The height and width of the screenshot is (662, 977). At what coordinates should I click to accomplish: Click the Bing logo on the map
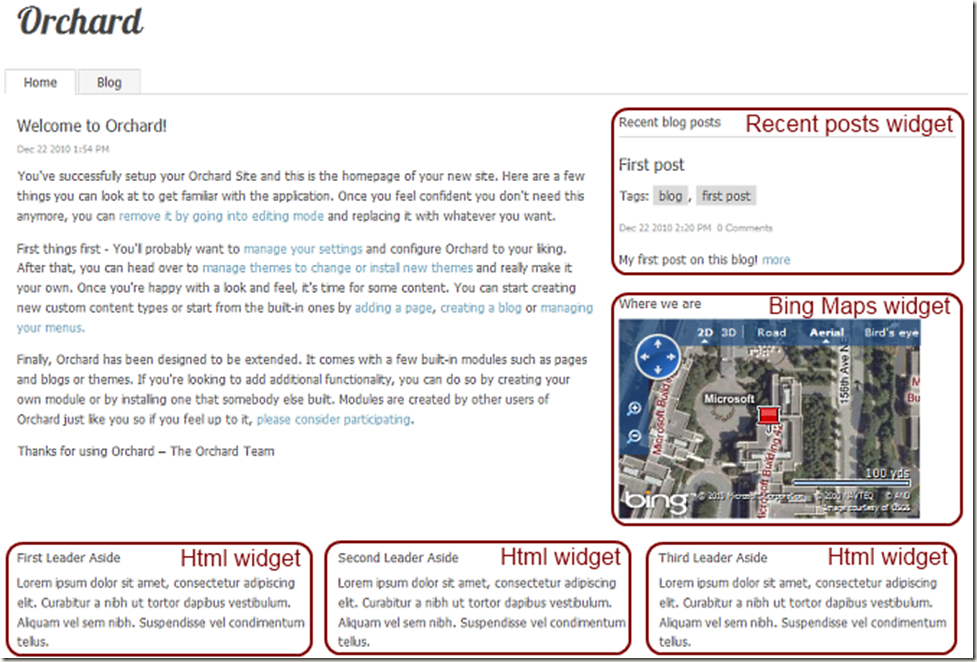click(x=655, y=501)
